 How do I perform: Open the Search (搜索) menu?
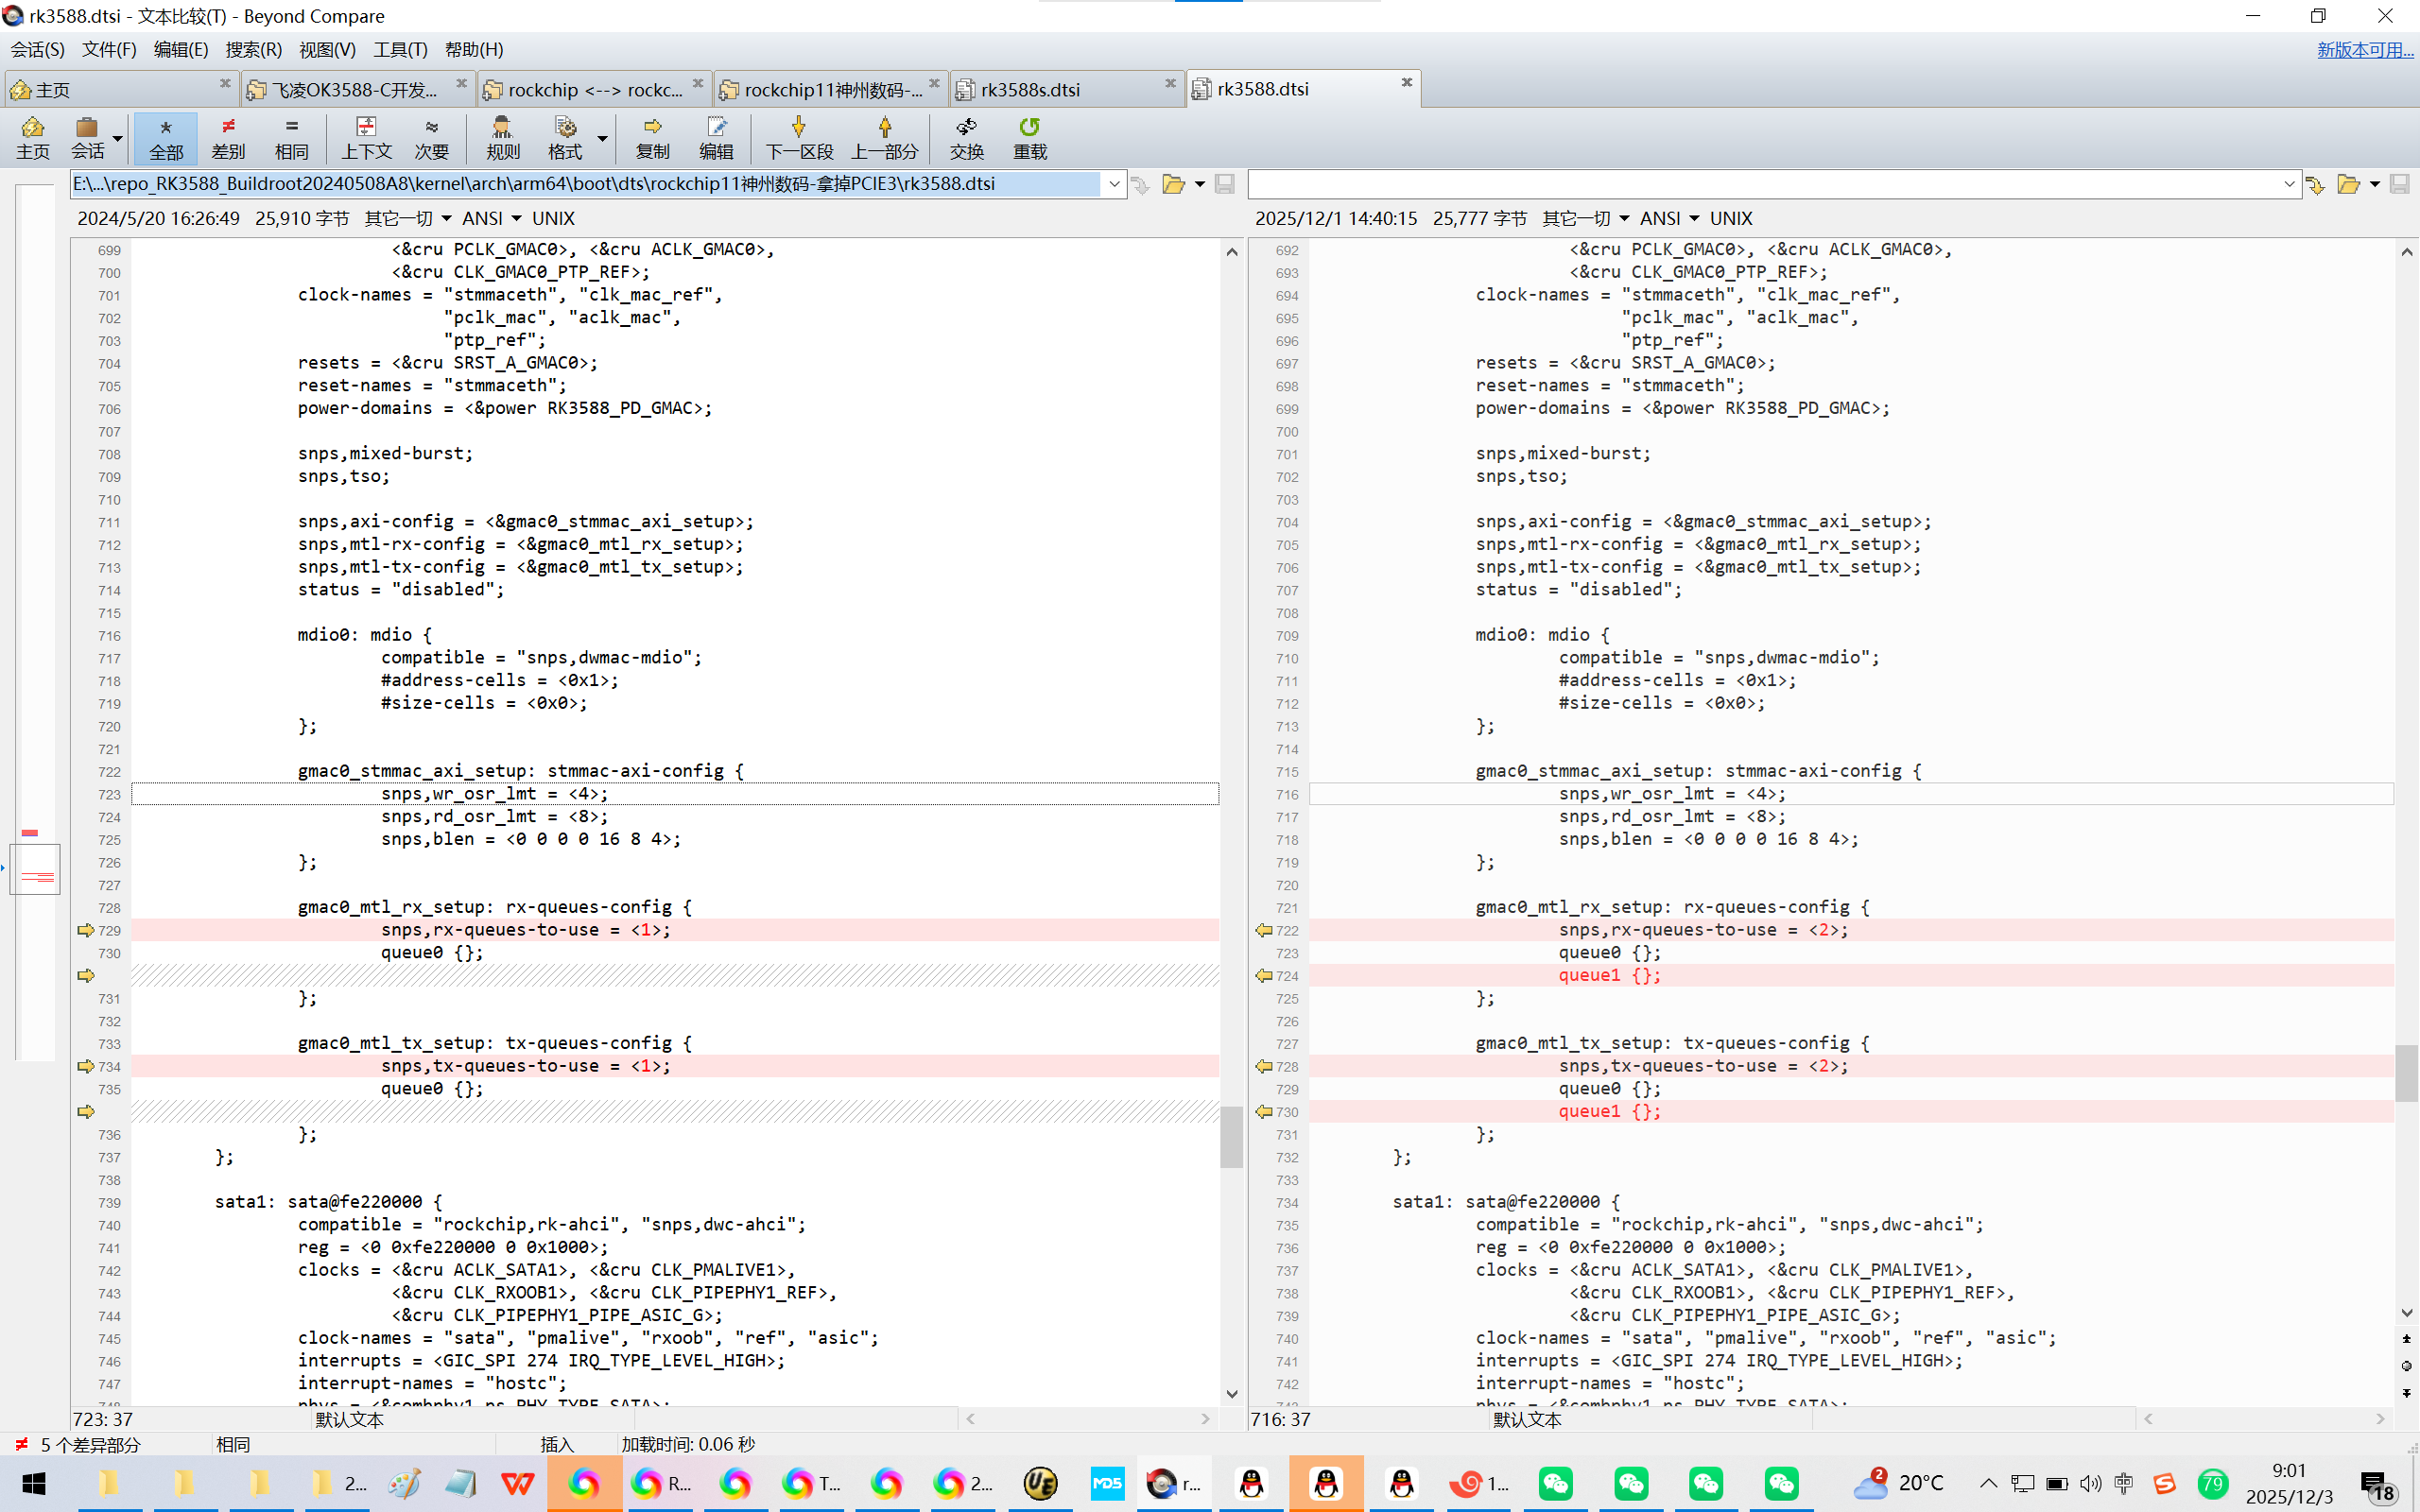(x=253, y=49)
